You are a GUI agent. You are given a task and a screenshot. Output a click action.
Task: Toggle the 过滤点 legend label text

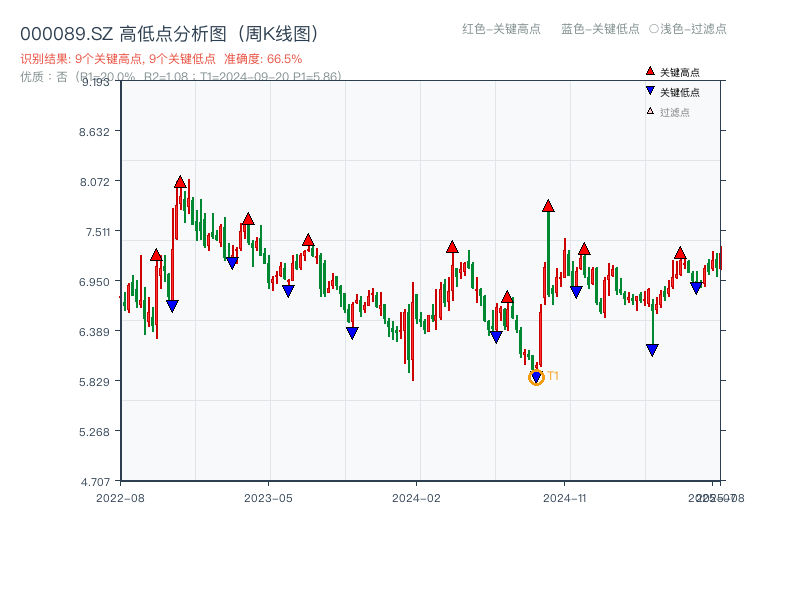tap(675, 112)
